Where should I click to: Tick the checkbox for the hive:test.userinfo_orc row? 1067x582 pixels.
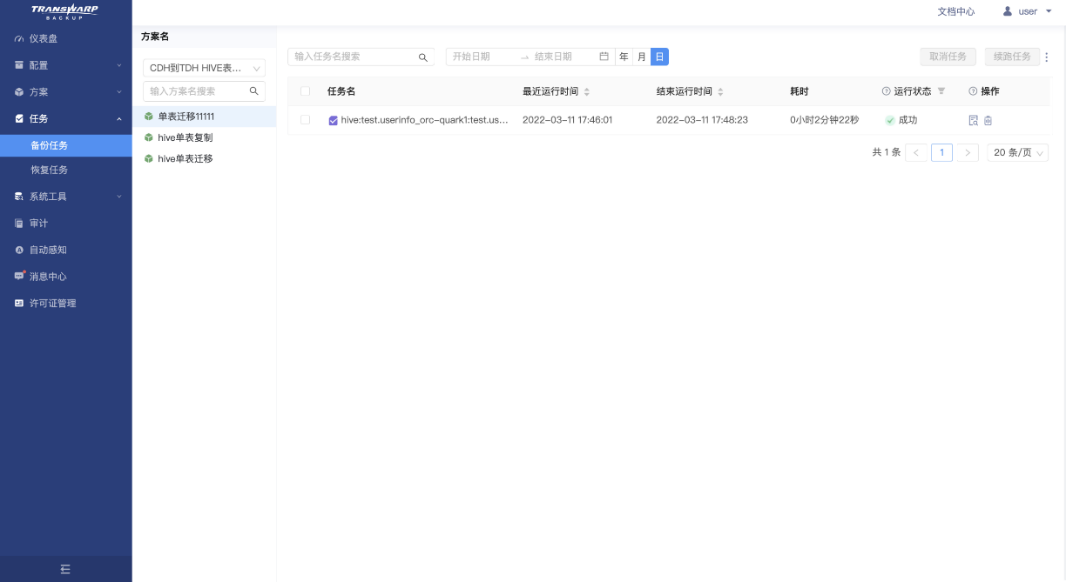(305, 120)
